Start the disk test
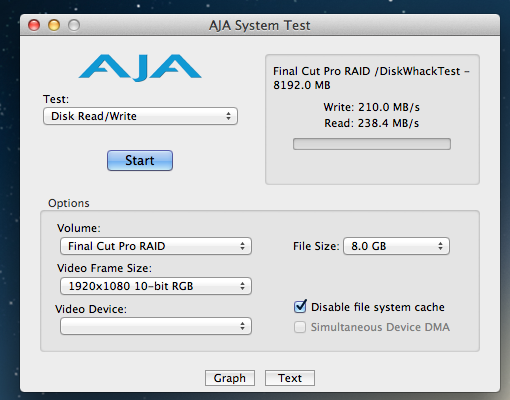Screen dimensions: 510x400 click(140, 160)
